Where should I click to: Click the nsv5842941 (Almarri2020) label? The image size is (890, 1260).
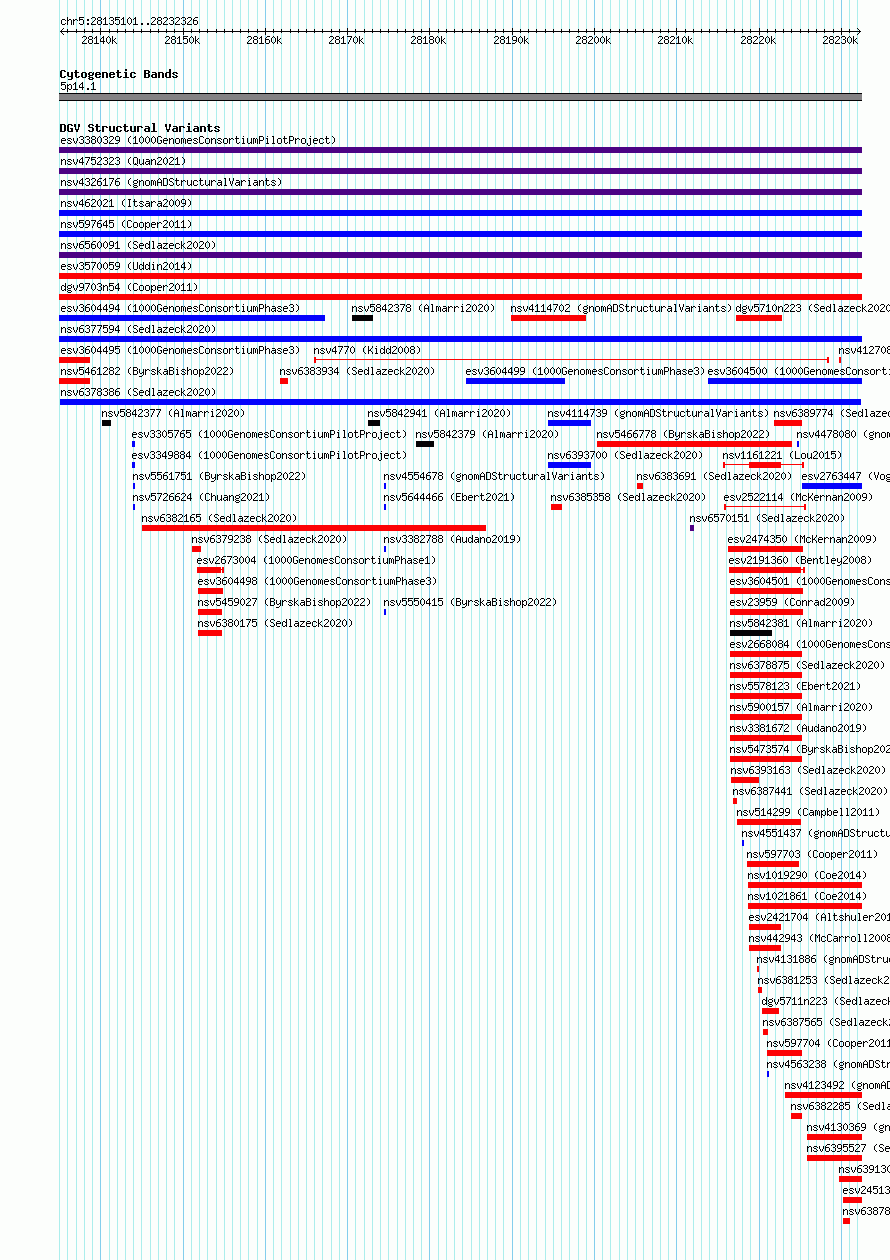[x=440, y=413]
